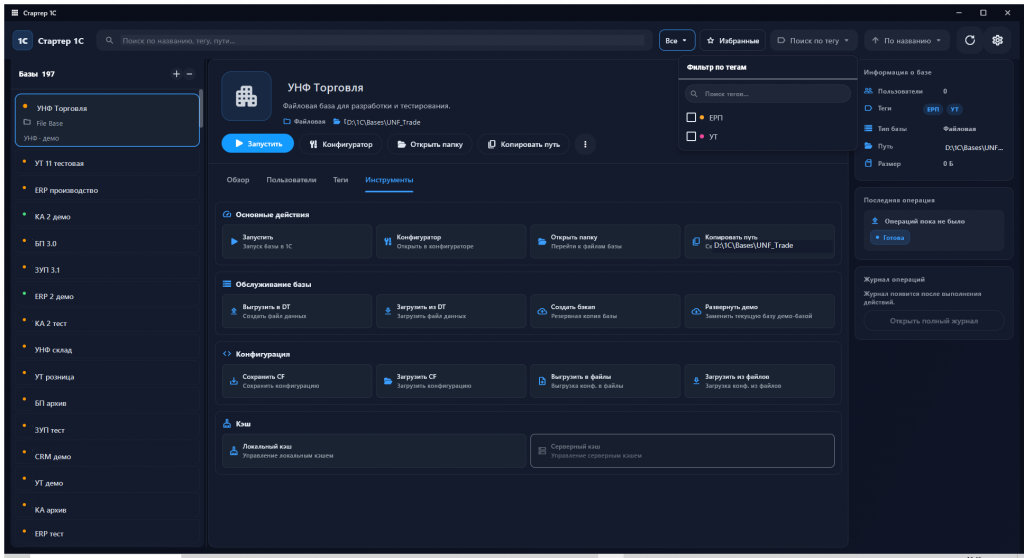The image size is (1024, 558).
Task: Click the ЕРП tag badge in info panel
Action: click(x=933, y=109)
